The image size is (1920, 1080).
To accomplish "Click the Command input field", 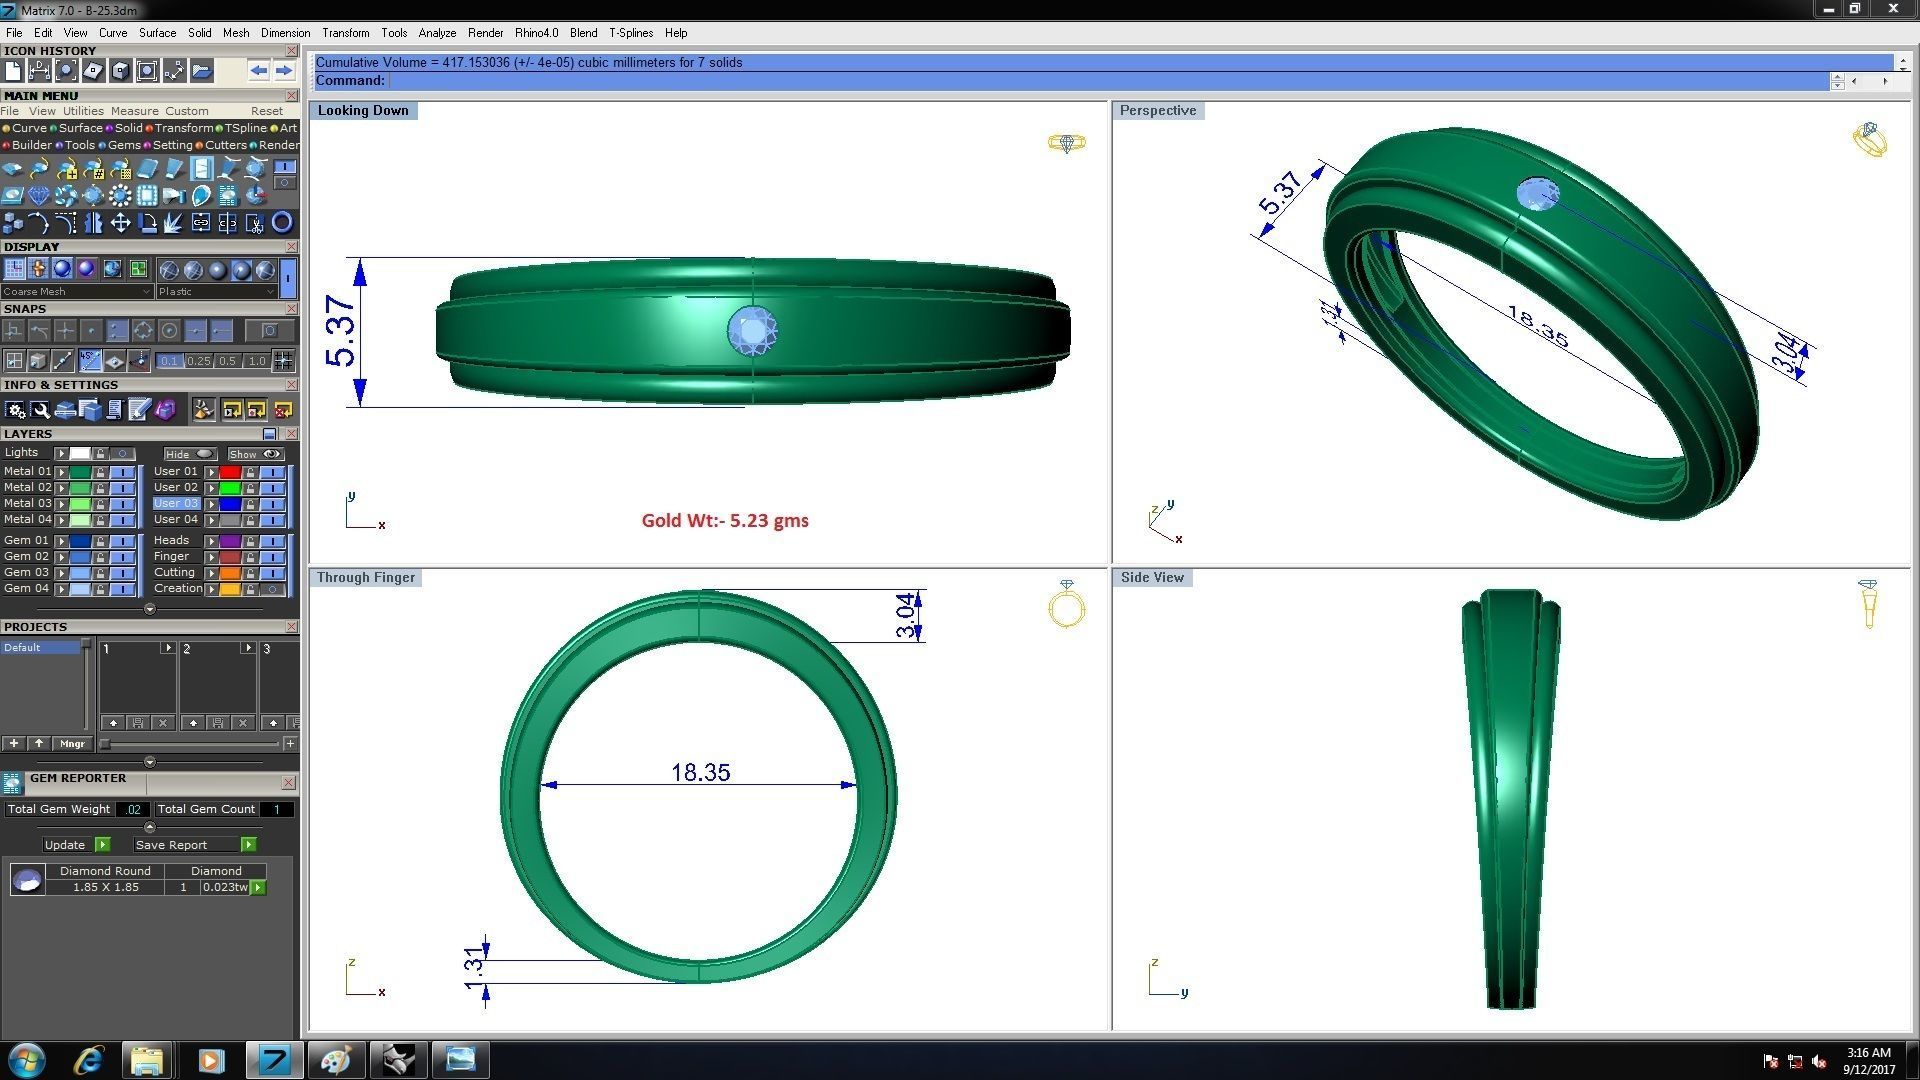I will coord(1110,81).
